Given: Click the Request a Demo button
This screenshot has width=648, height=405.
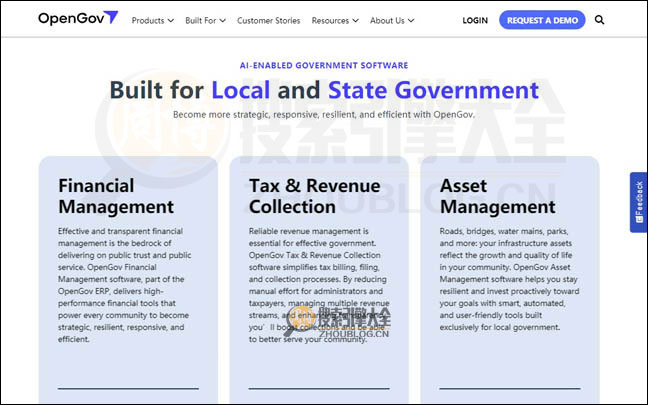Looking at the screenshot, I should (x=542, y=20).
